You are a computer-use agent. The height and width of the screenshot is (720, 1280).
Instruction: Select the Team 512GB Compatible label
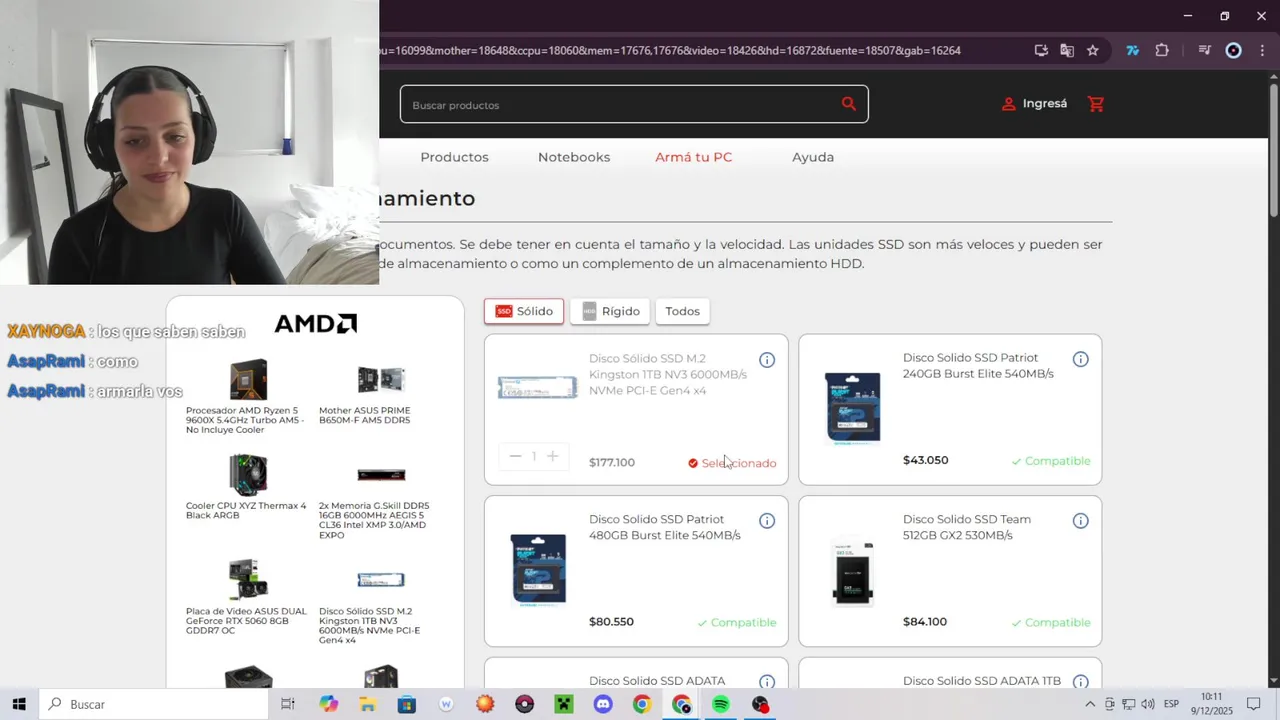coord(1050,622)
